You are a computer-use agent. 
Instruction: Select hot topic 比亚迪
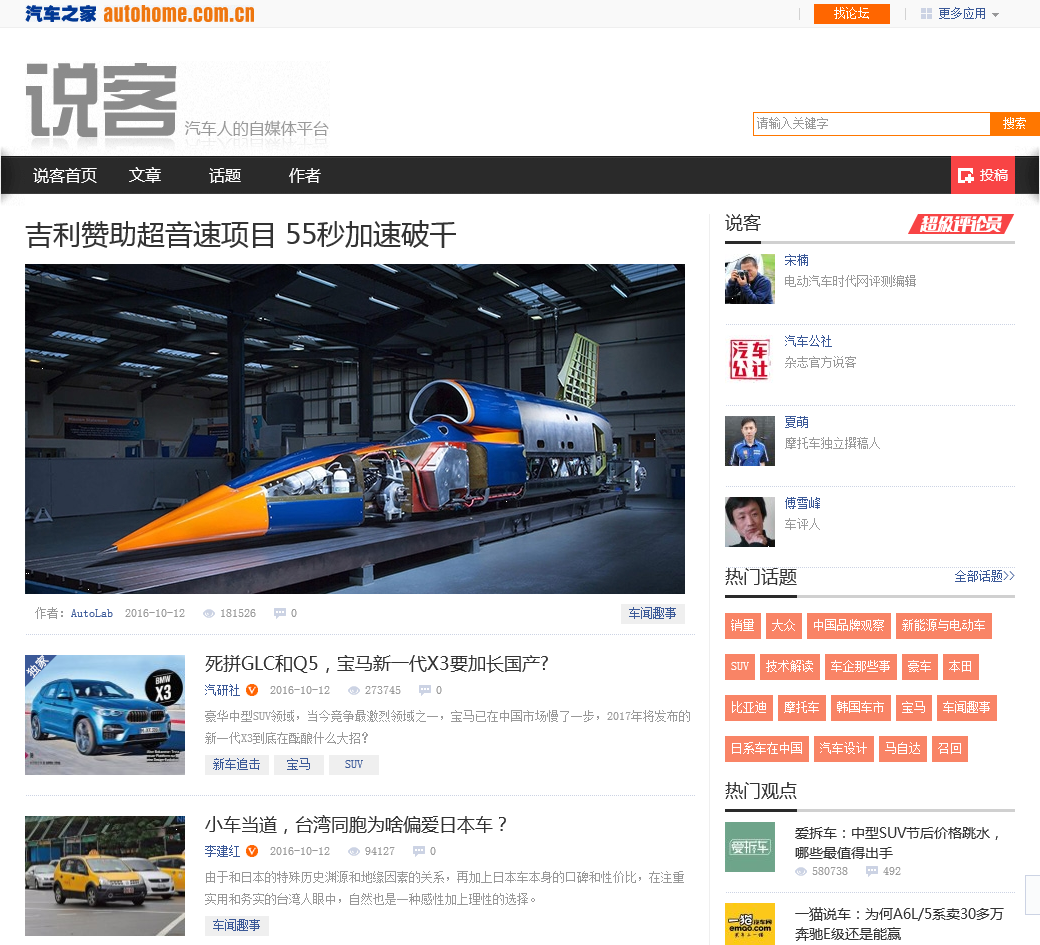tap(748, 708)
